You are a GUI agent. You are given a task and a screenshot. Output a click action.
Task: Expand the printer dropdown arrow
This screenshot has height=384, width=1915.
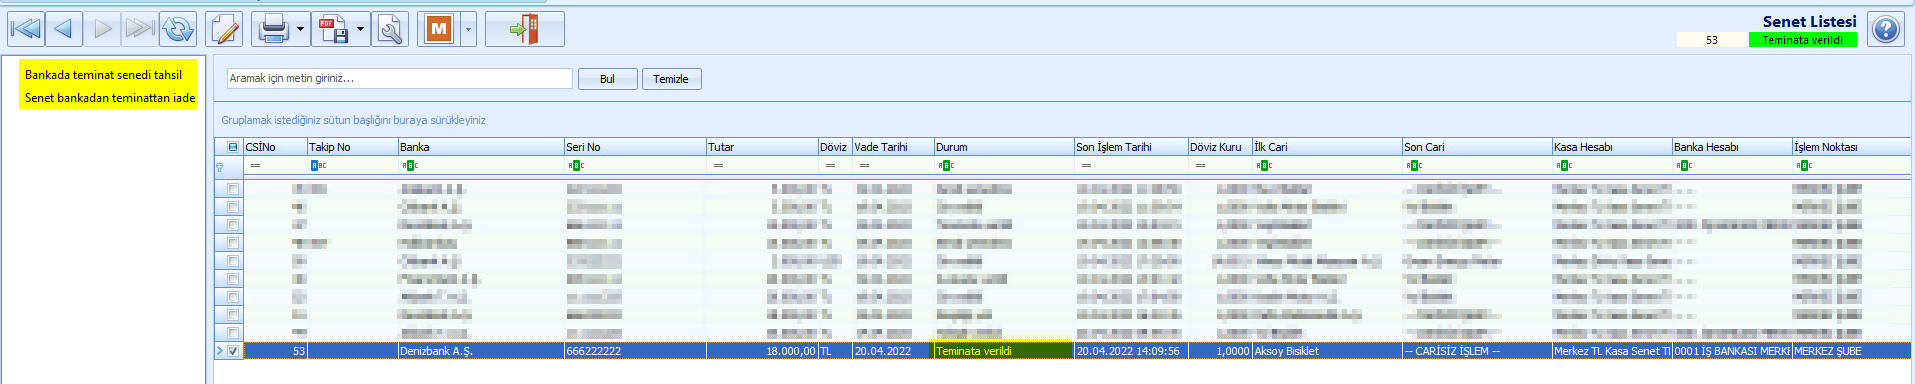[300, 29]
